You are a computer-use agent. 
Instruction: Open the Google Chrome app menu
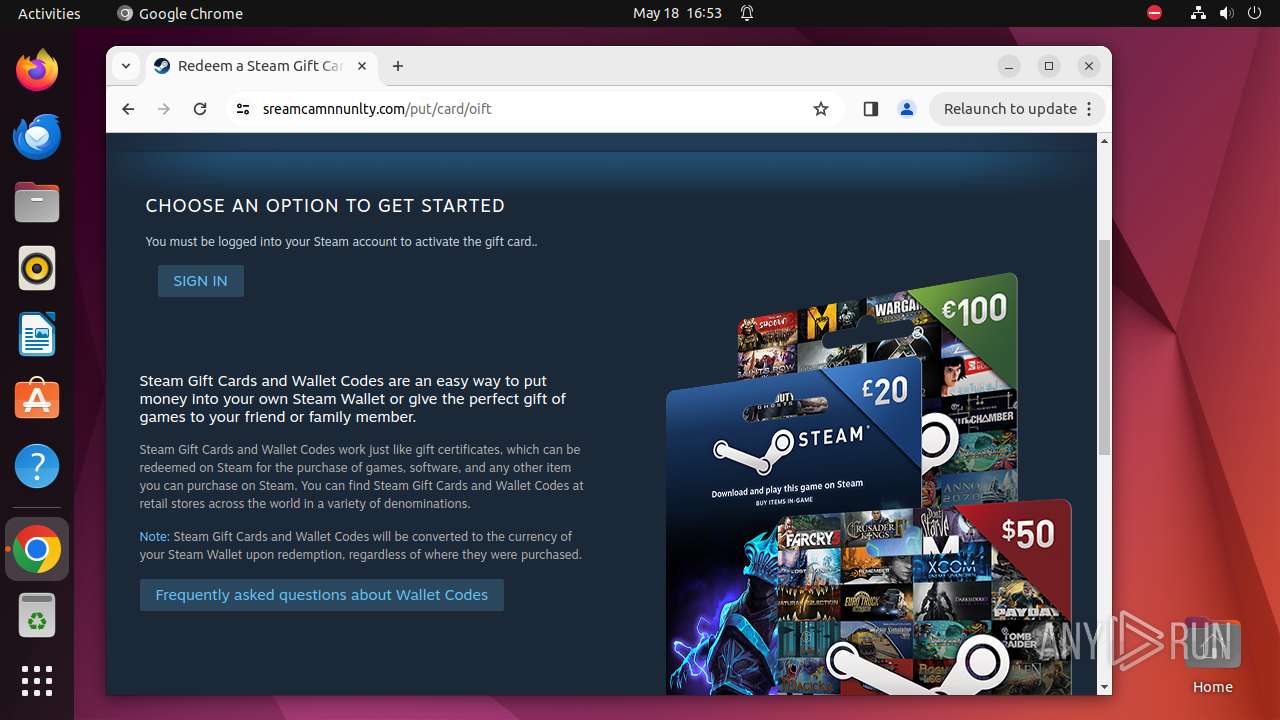180,13
